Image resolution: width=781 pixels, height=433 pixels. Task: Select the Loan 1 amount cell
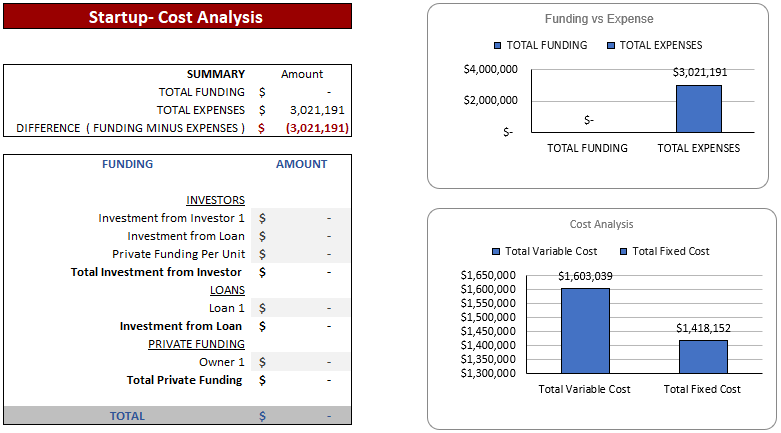coord(300,308)
